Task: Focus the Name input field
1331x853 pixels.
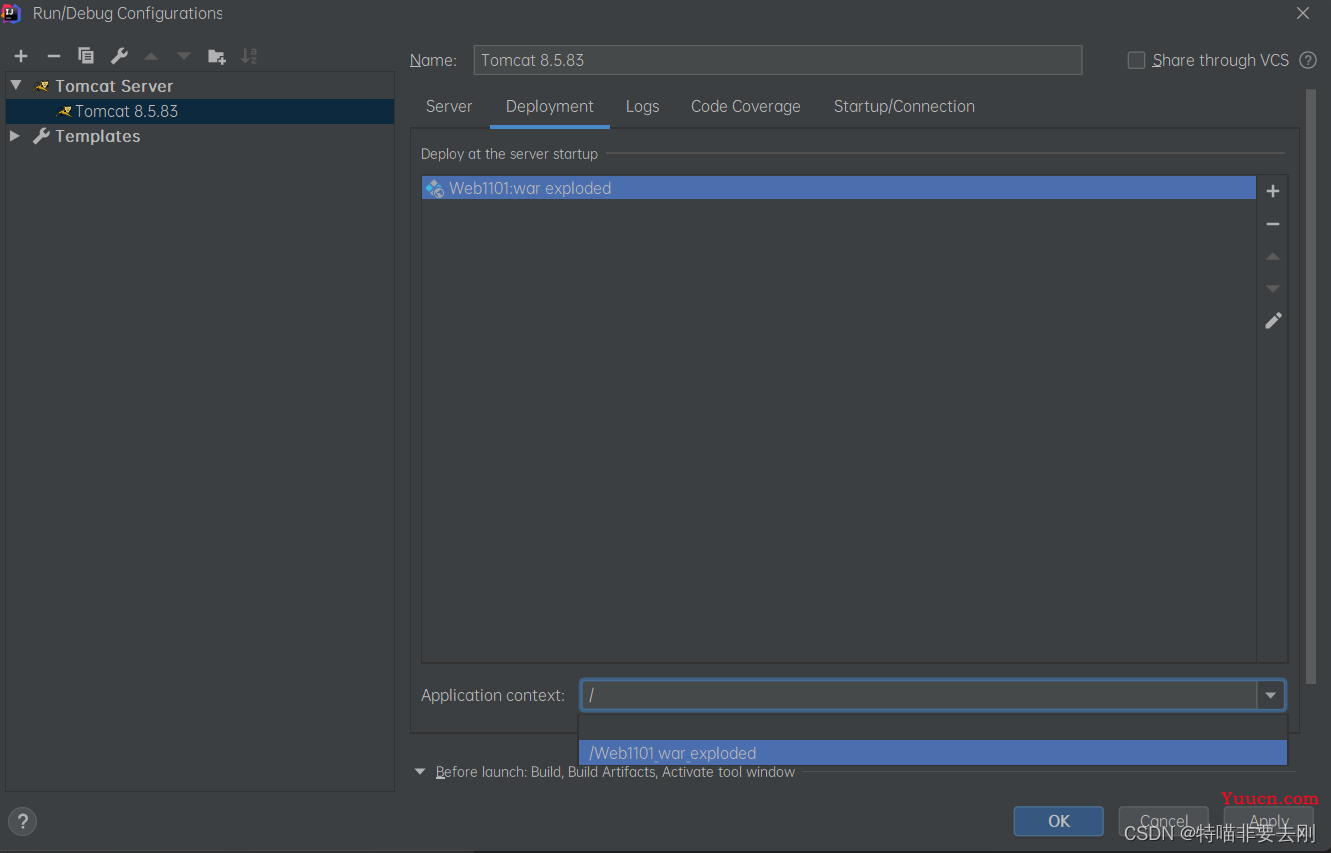Action: 778,60
